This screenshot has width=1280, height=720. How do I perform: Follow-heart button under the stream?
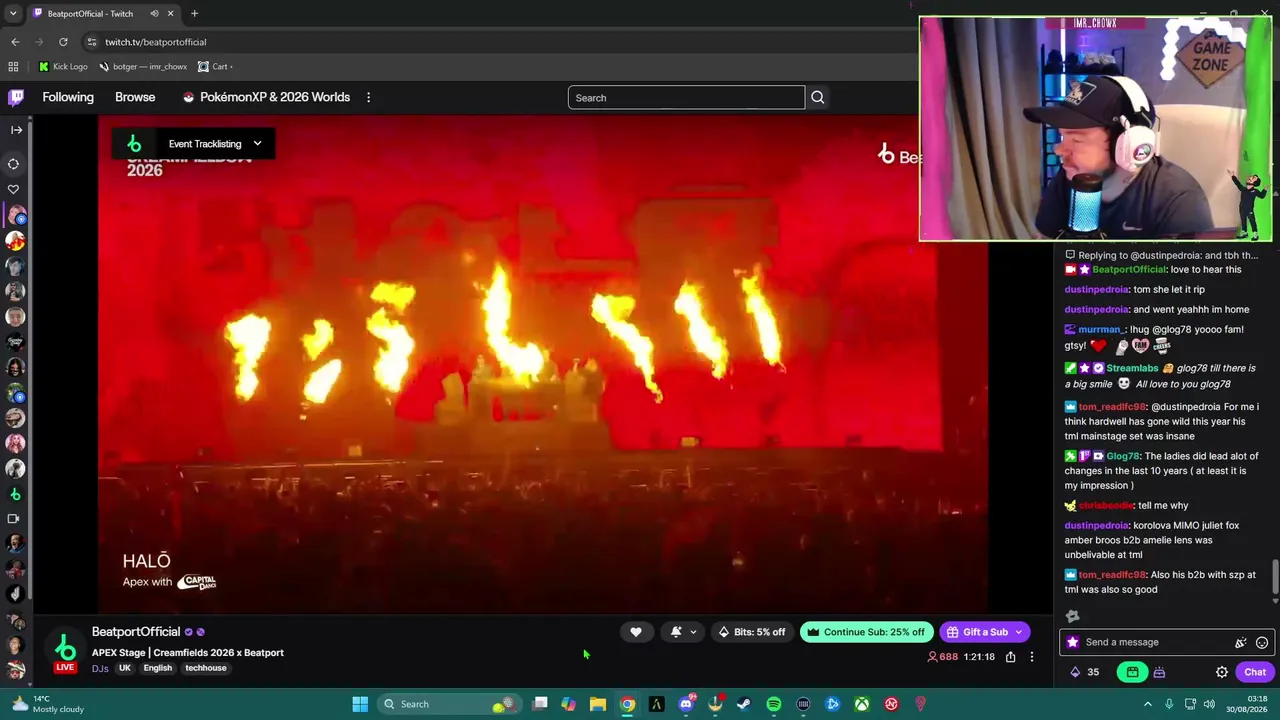pyautogui.click(x=636, y=632)
